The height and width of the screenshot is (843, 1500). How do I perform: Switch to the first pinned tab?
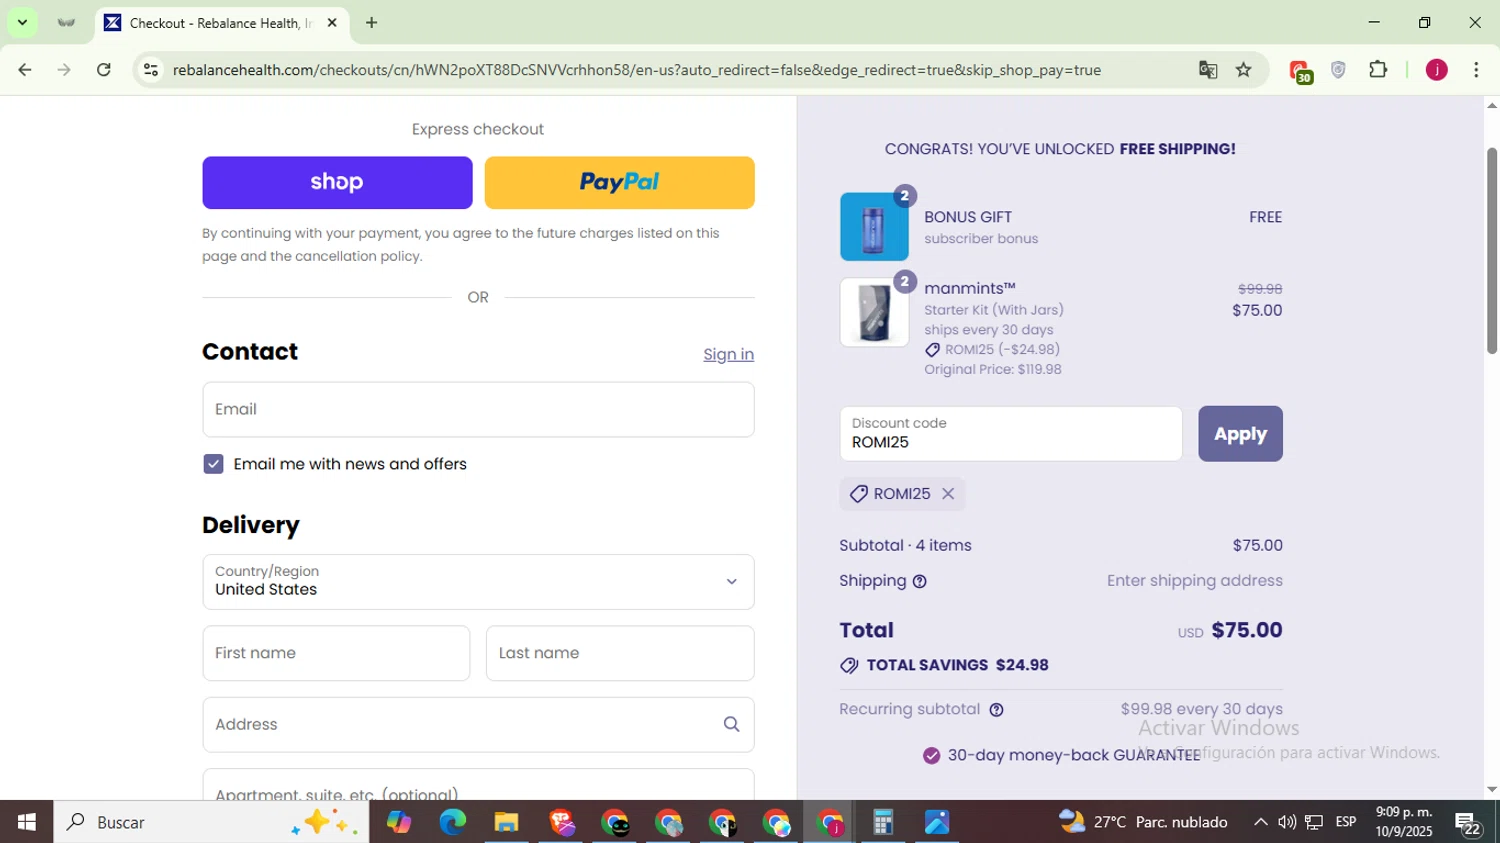pyautogui.click(x=66, y=22)
